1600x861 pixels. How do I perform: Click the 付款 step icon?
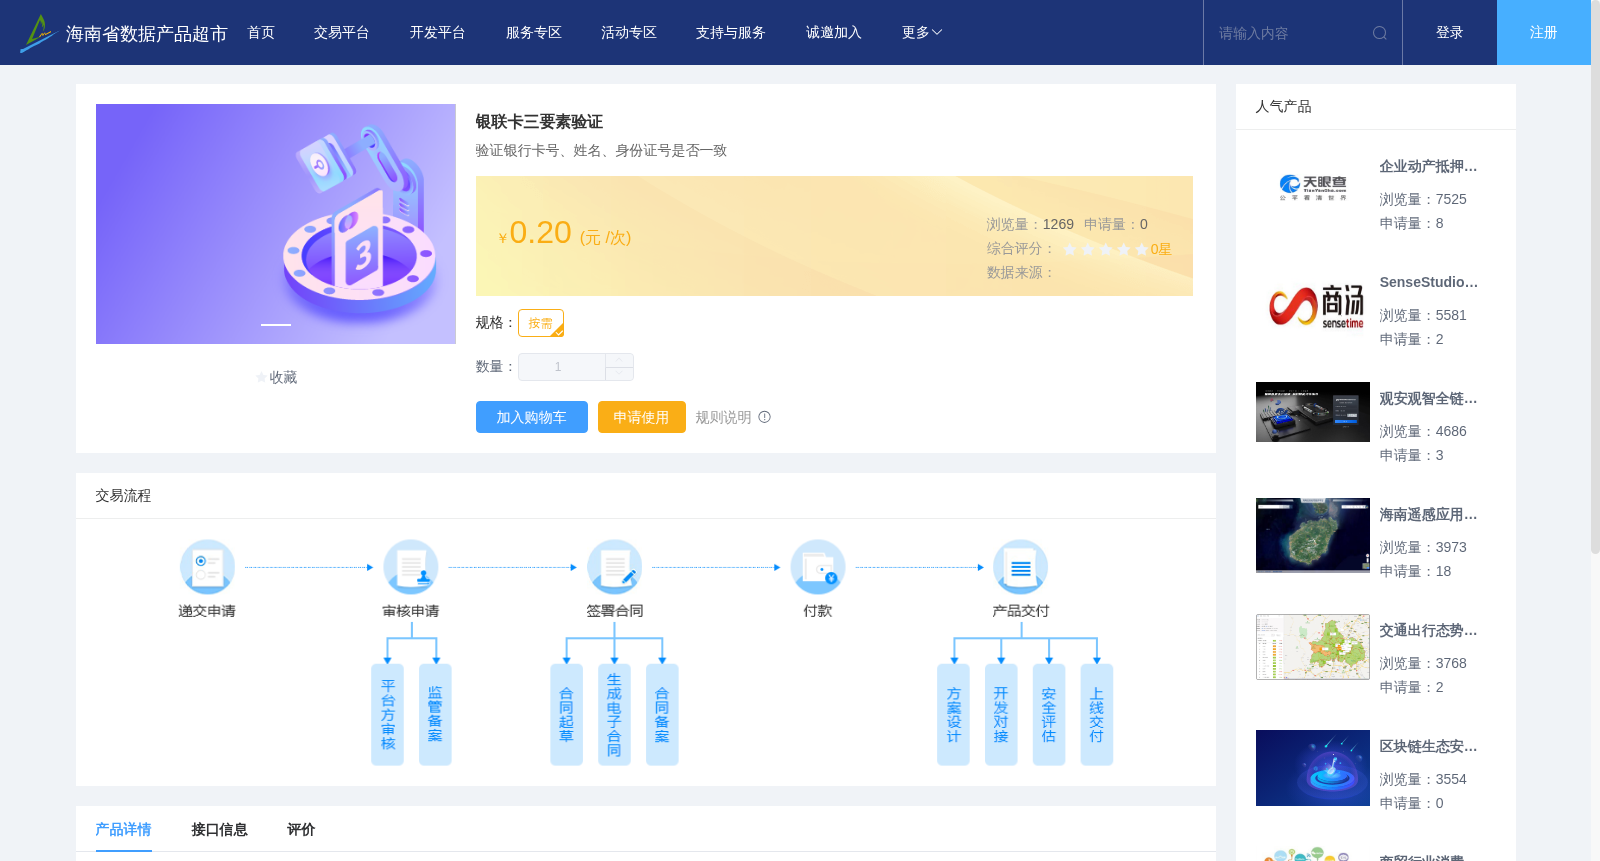click(818, 567)
